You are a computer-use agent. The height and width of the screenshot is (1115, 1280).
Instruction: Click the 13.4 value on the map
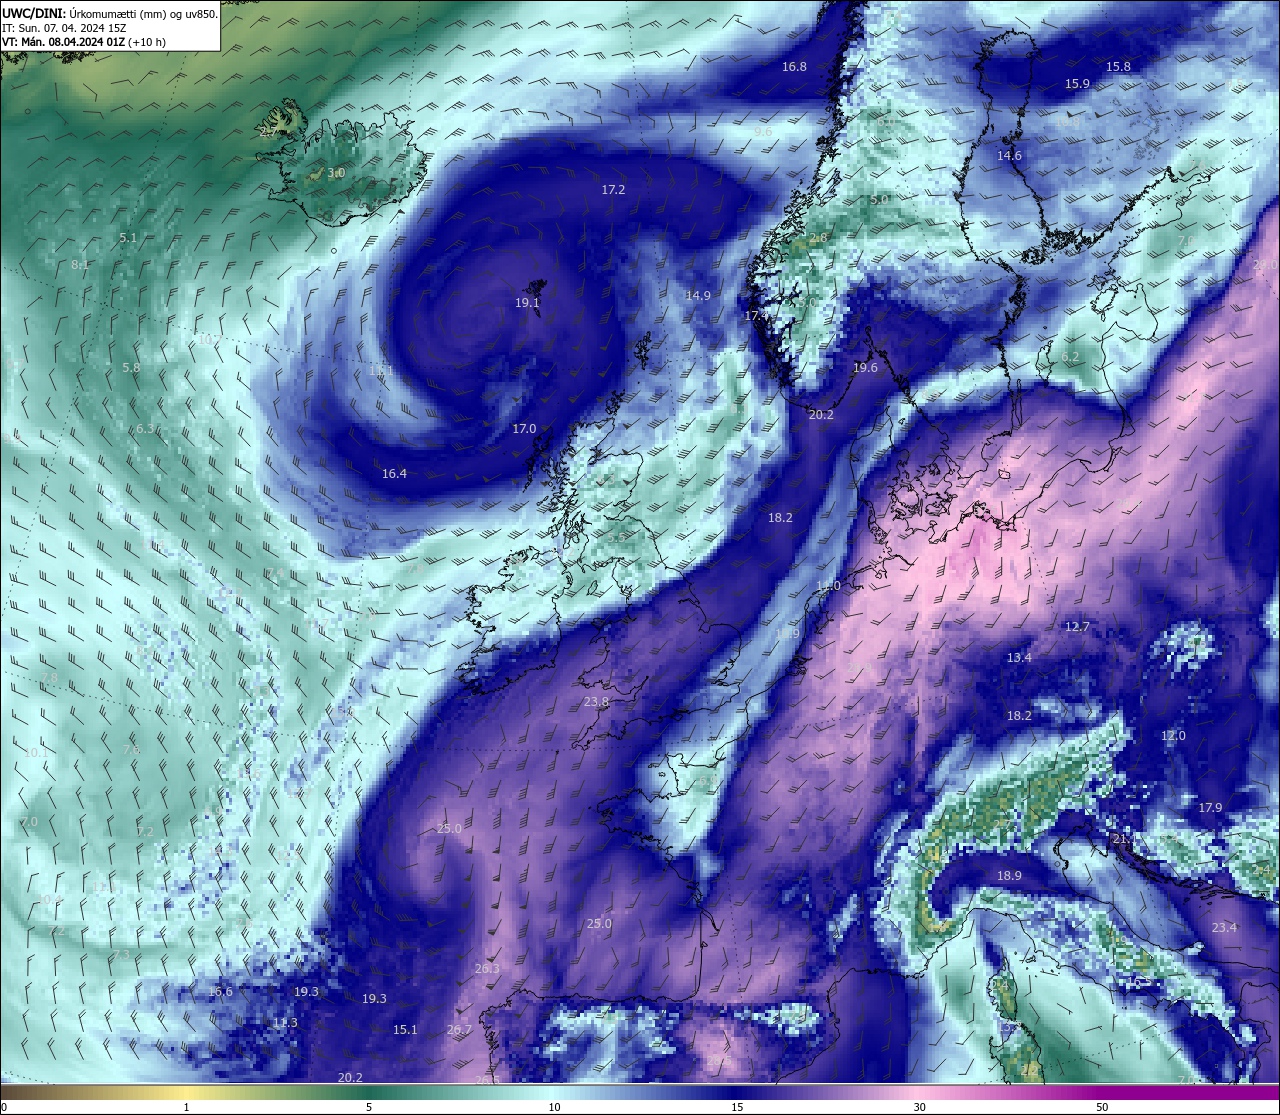point(1019,657)
